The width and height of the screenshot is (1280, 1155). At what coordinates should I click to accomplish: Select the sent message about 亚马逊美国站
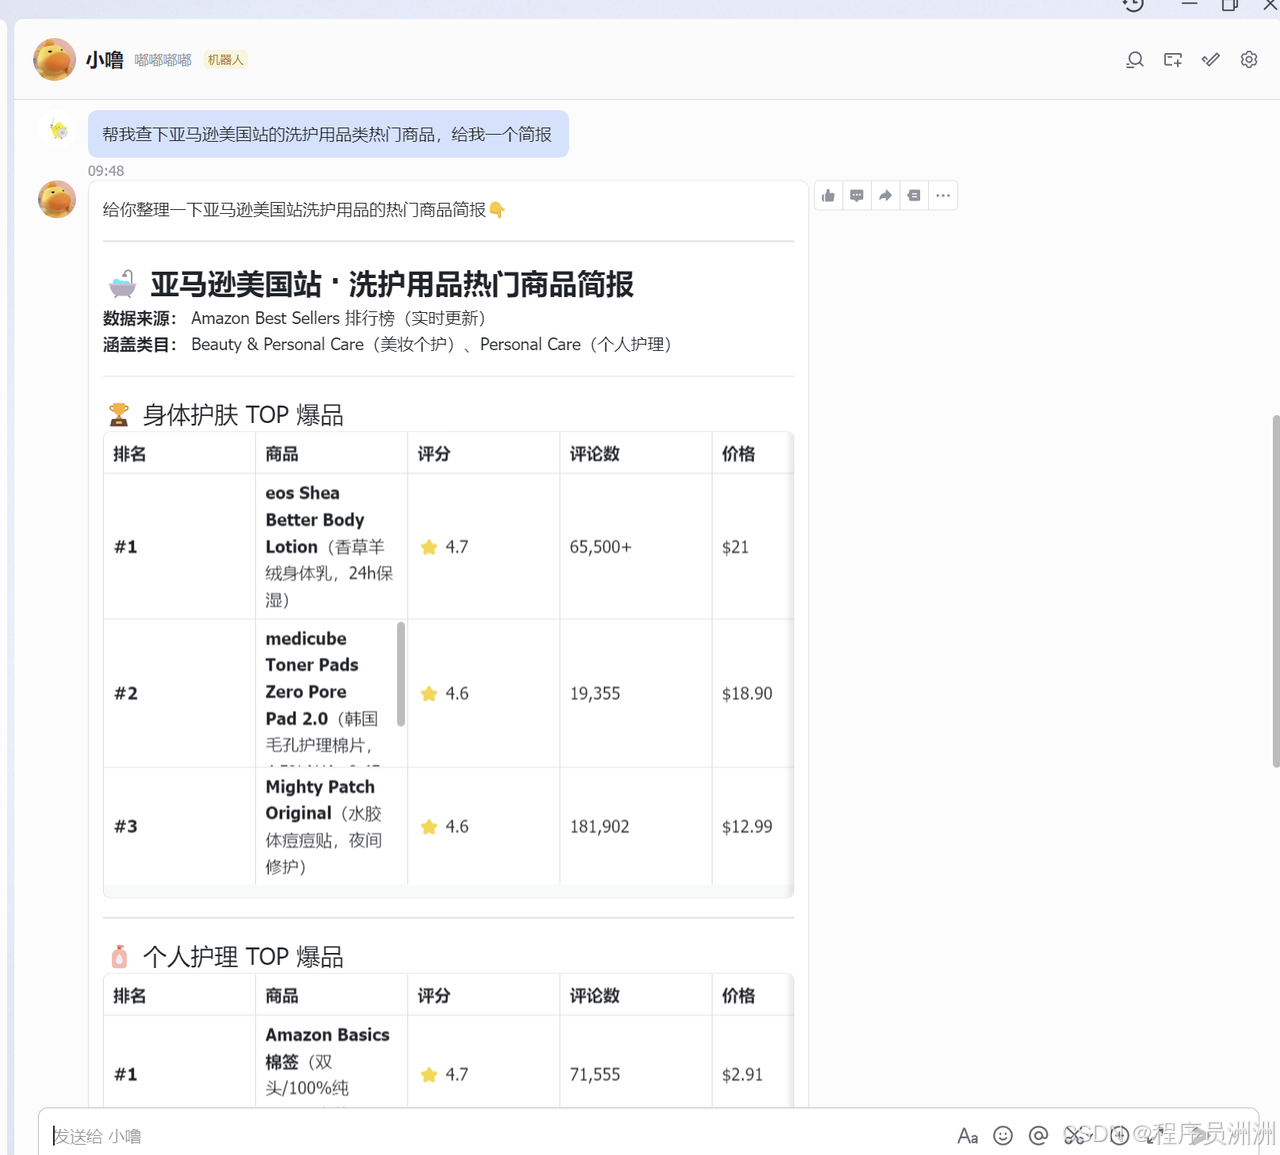tap(328, 134)
